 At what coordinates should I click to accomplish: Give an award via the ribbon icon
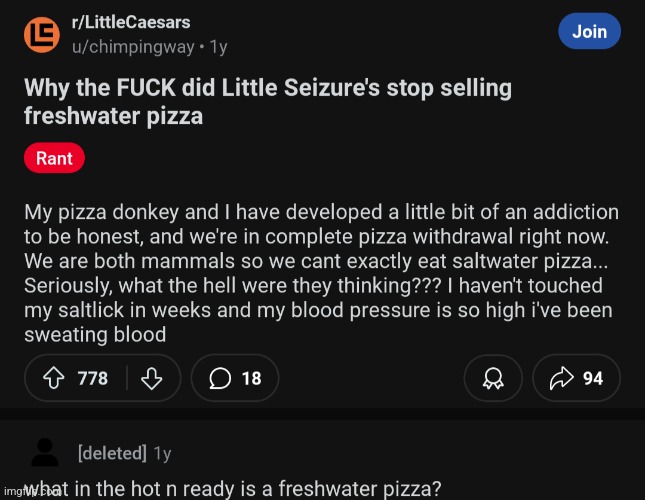[493, 378]
